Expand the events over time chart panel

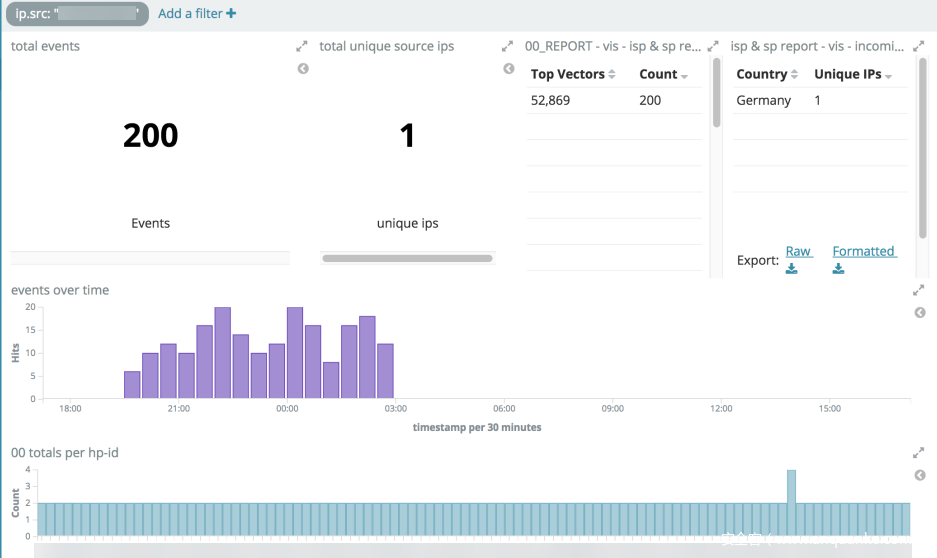(918, 291)
